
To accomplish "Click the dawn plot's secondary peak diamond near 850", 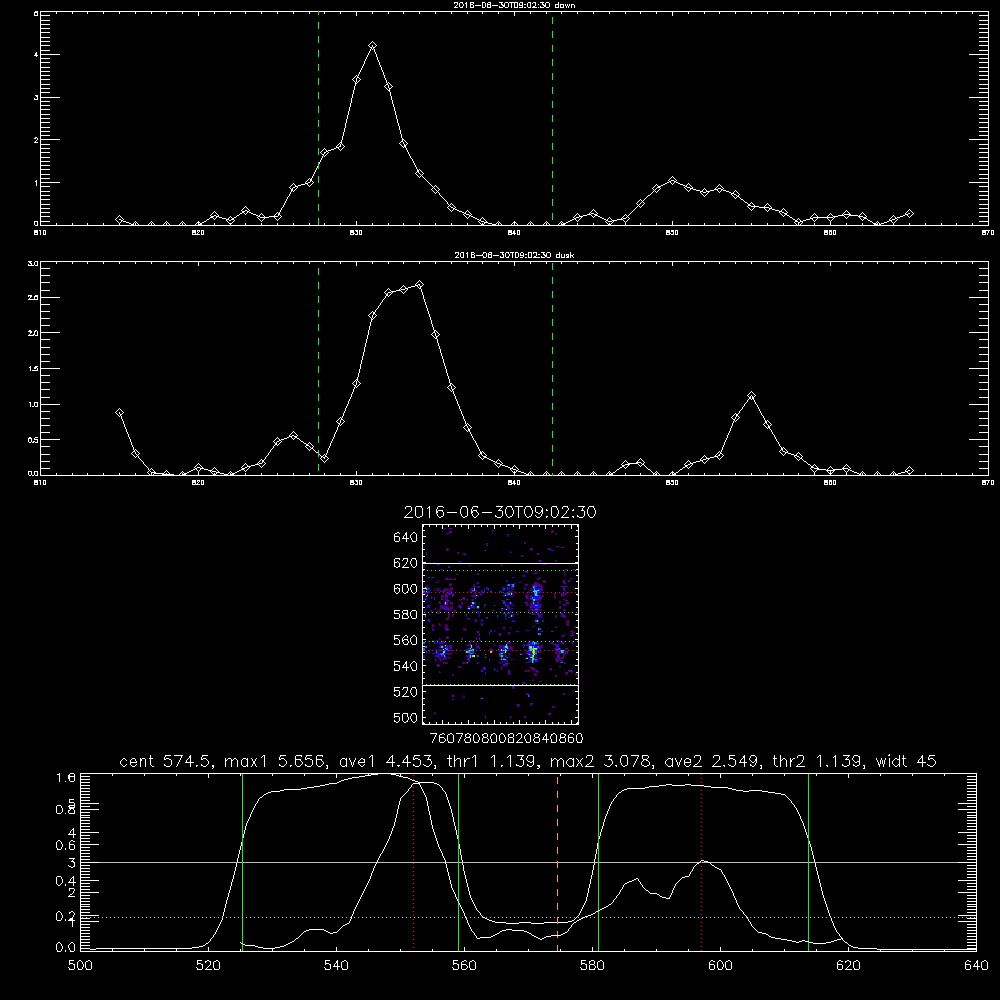I will [x=672, y=180].
